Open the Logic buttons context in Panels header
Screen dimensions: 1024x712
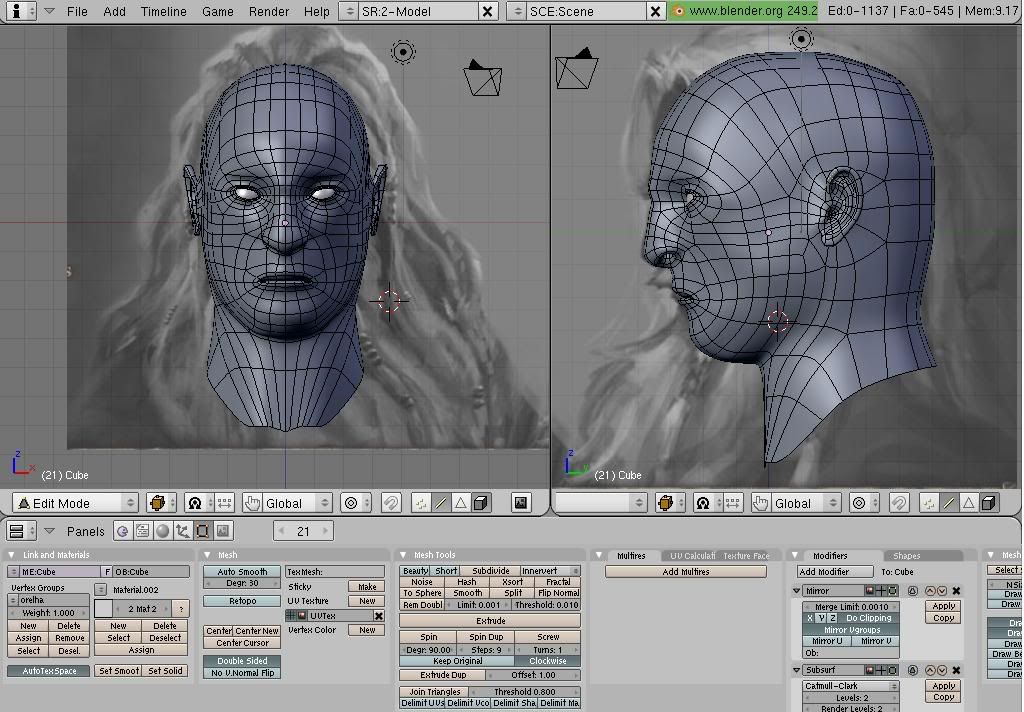pyautogui.click(x=122, y=531)
